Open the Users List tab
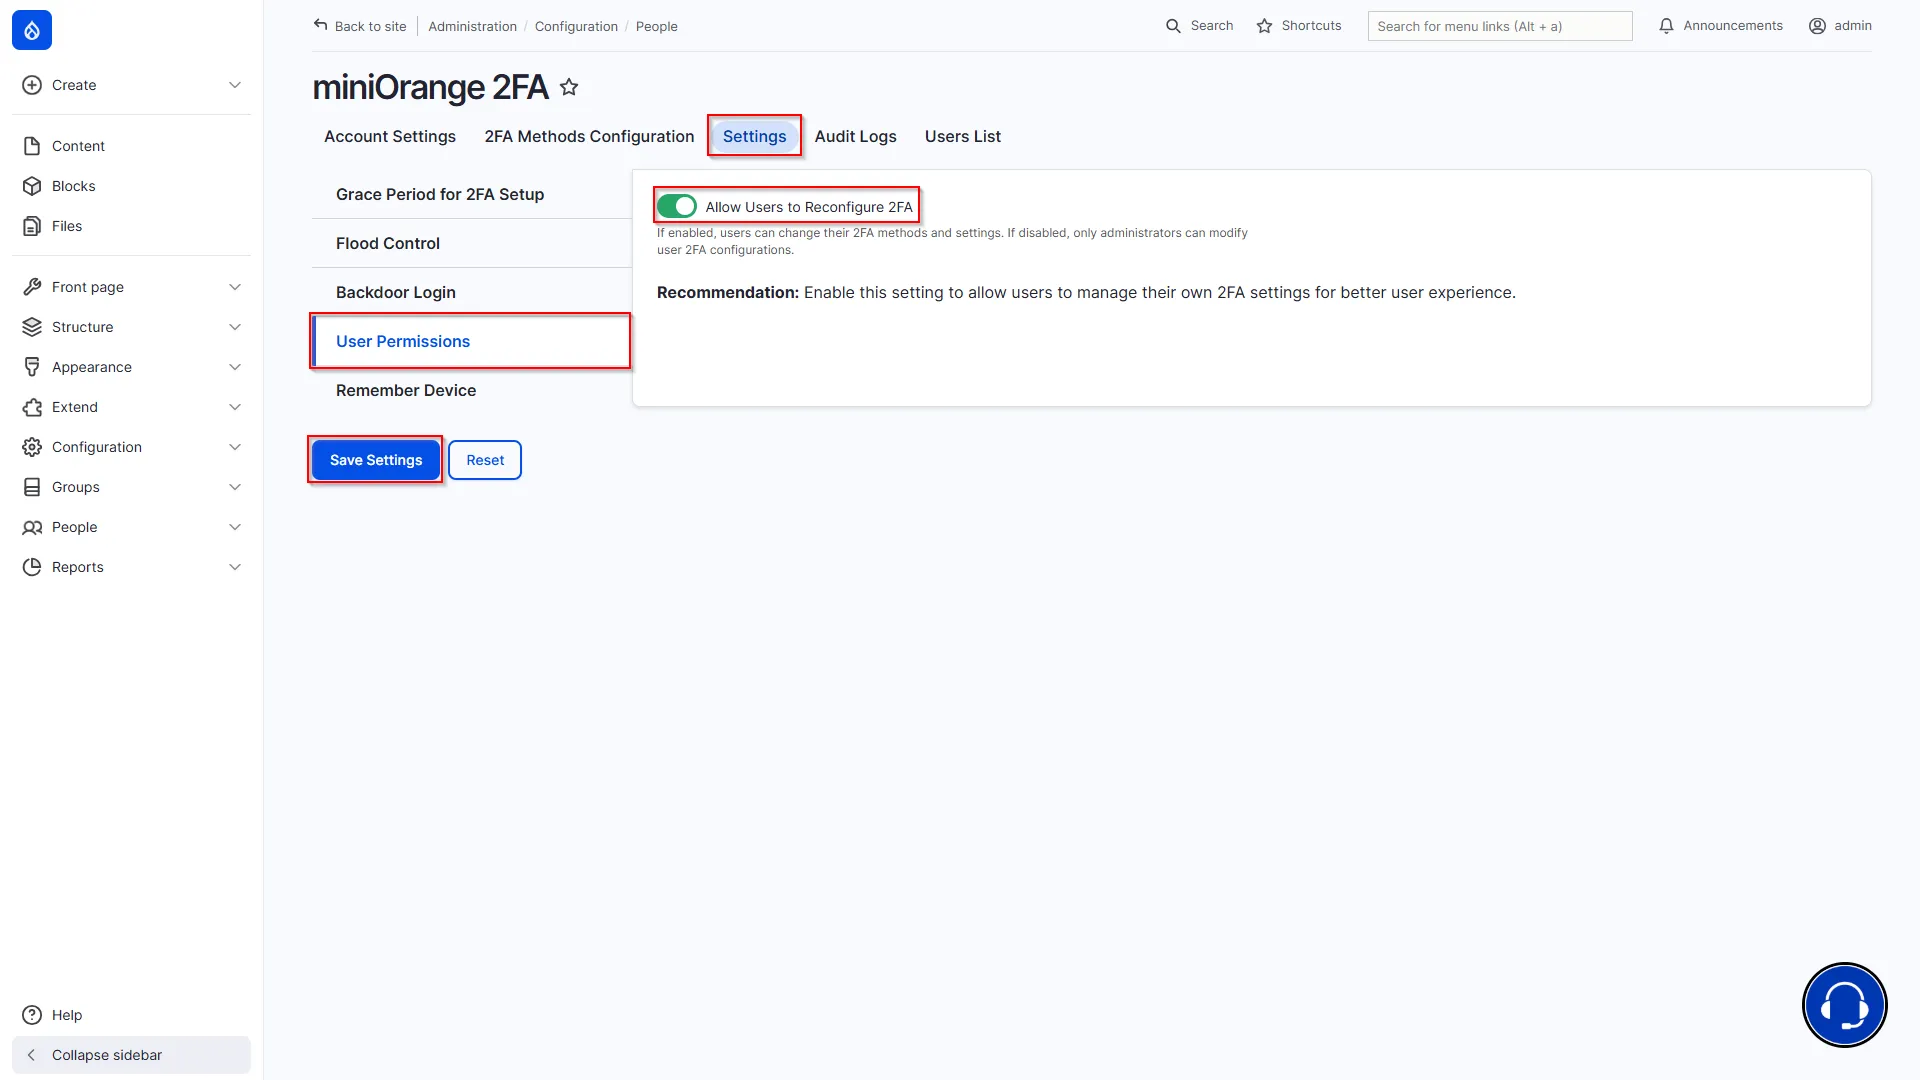1920x1080 pixels. coord(962,136)
